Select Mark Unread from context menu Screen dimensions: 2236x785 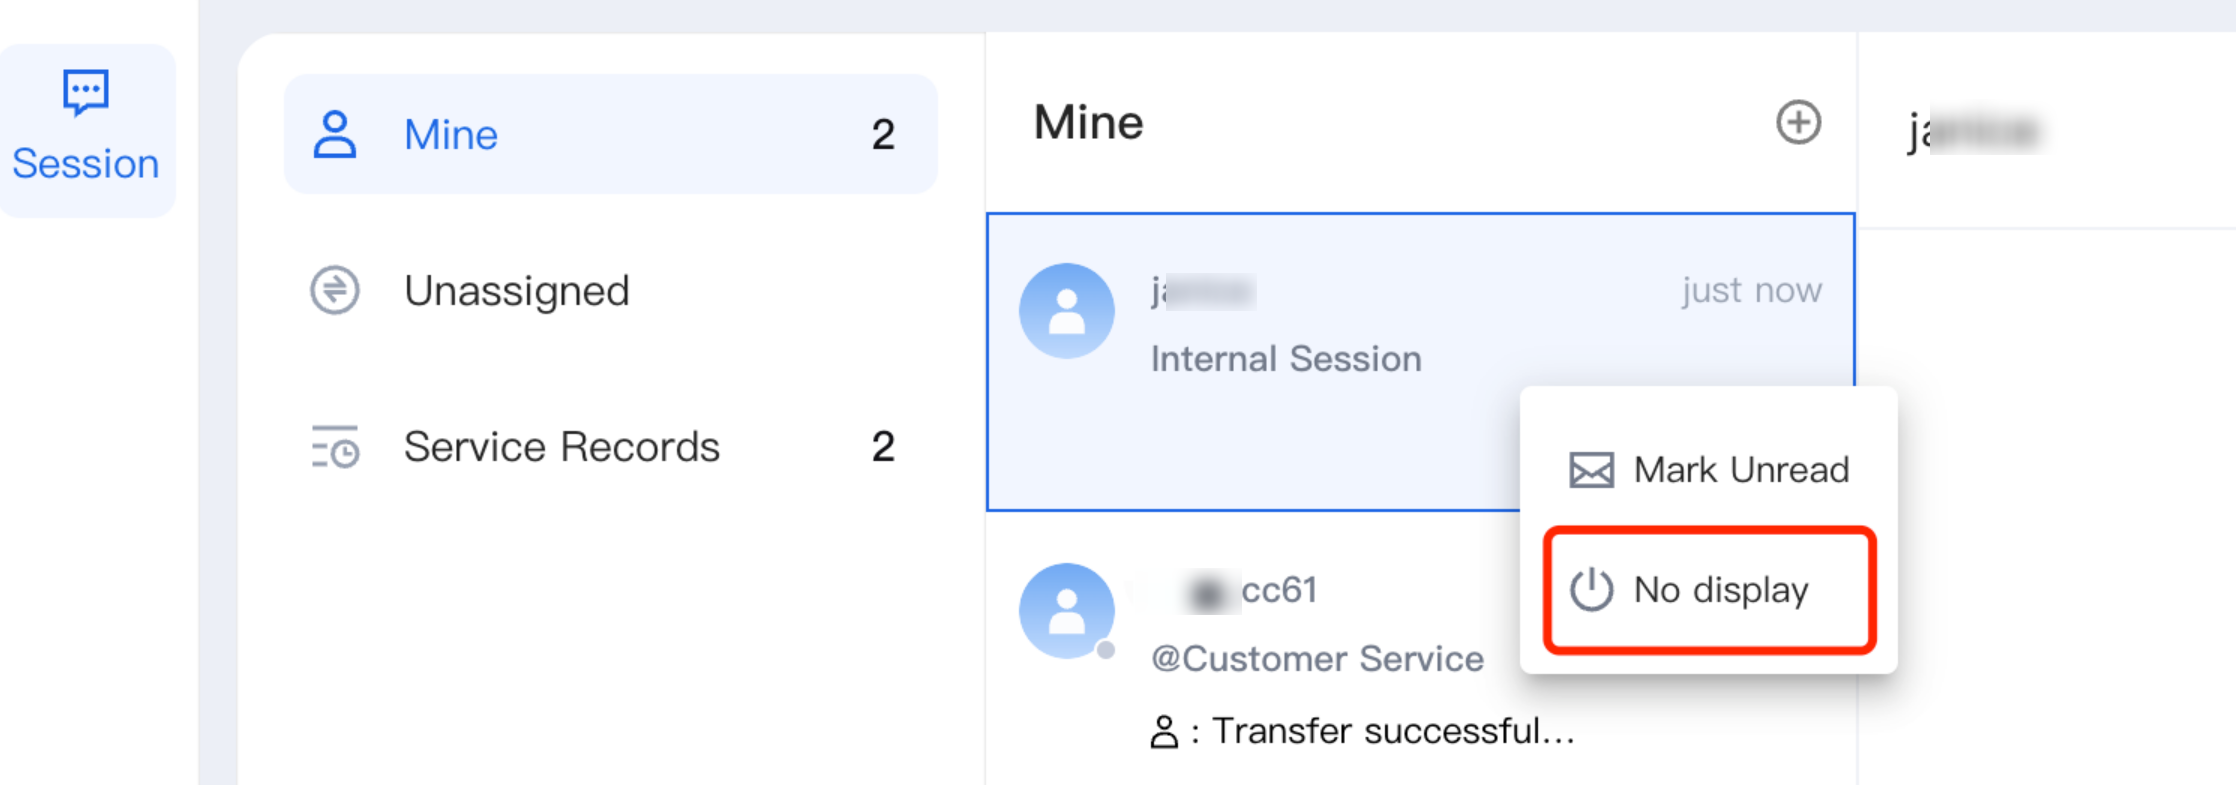click(1740, 470)
